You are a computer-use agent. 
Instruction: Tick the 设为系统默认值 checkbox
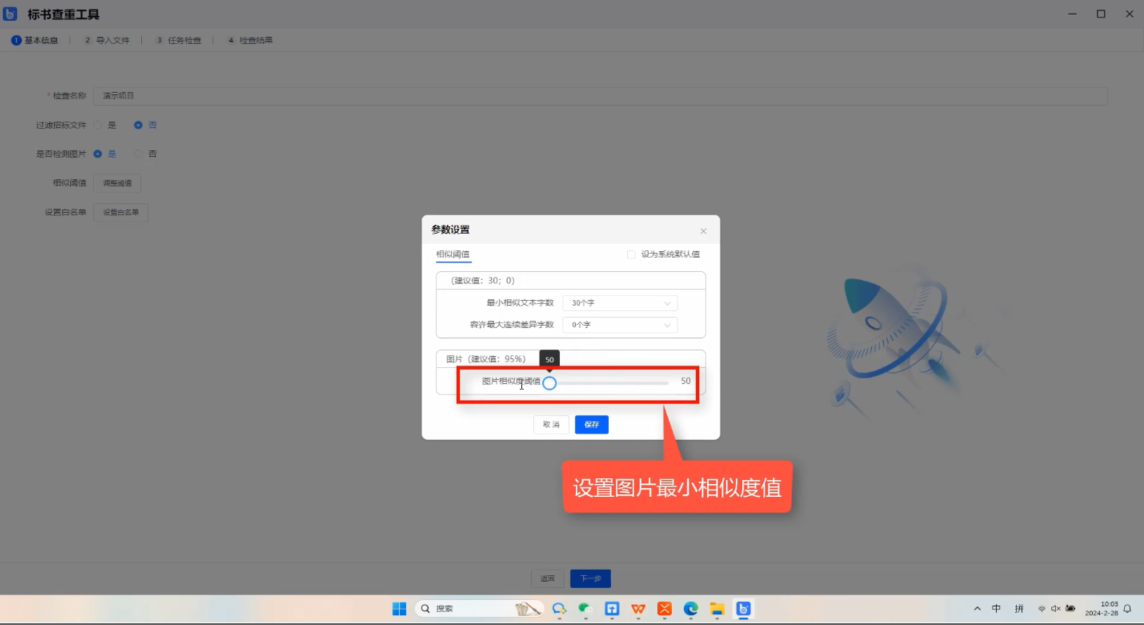(x=631, y=255)
